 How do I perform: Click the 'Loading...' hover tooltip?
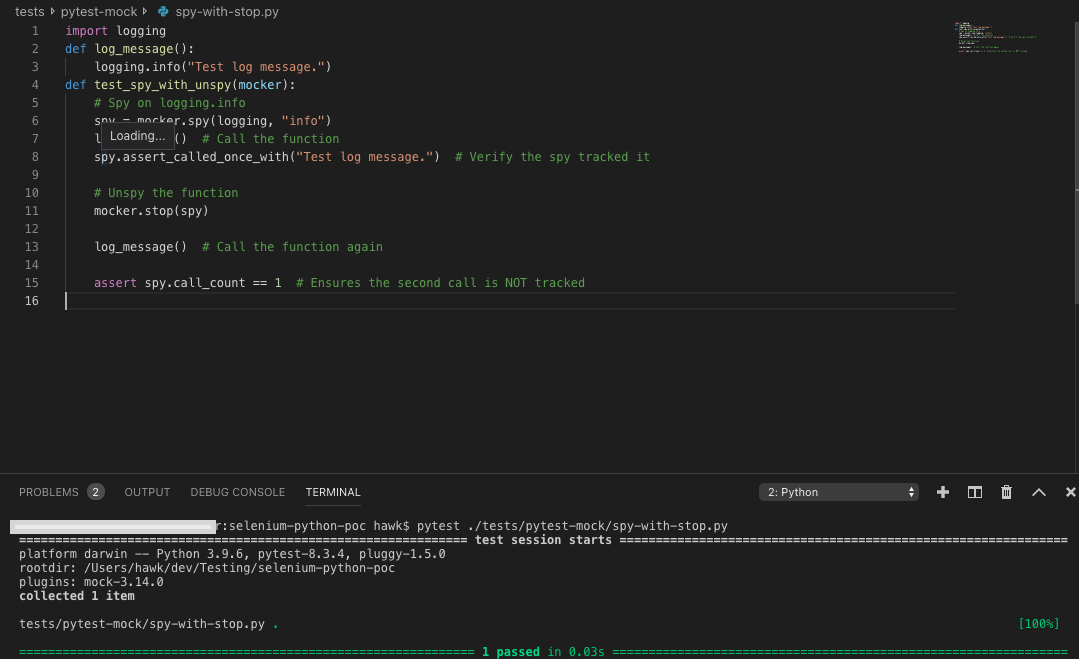(x=138, y=136)
